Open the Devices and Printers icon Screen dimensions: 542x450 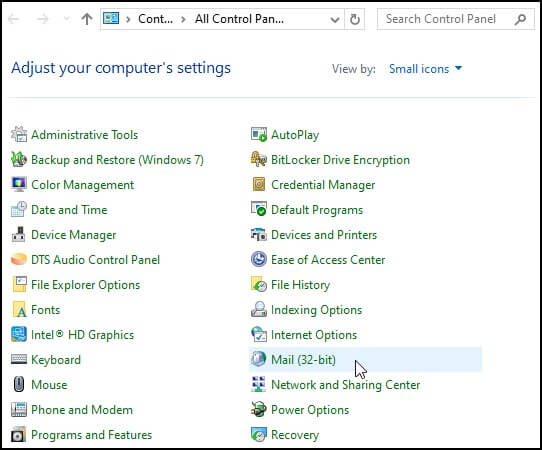coord(259,235)
